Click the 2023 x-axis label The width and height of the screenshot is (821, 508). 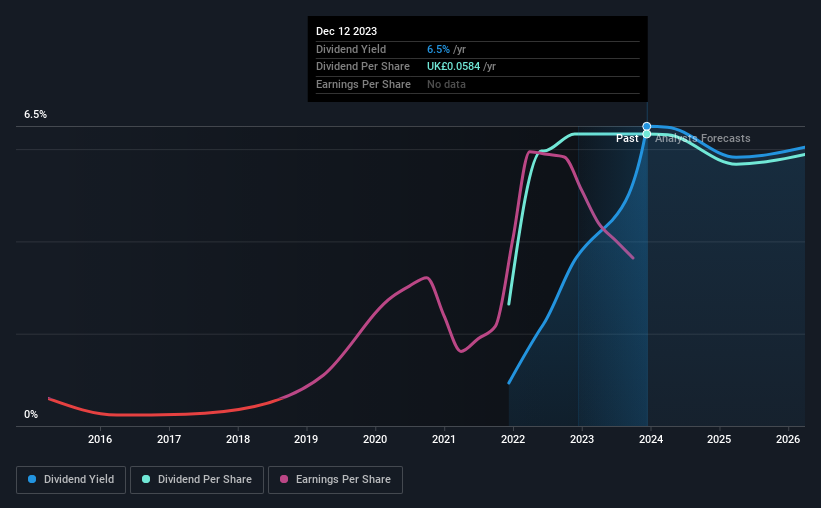click(582, 439)
